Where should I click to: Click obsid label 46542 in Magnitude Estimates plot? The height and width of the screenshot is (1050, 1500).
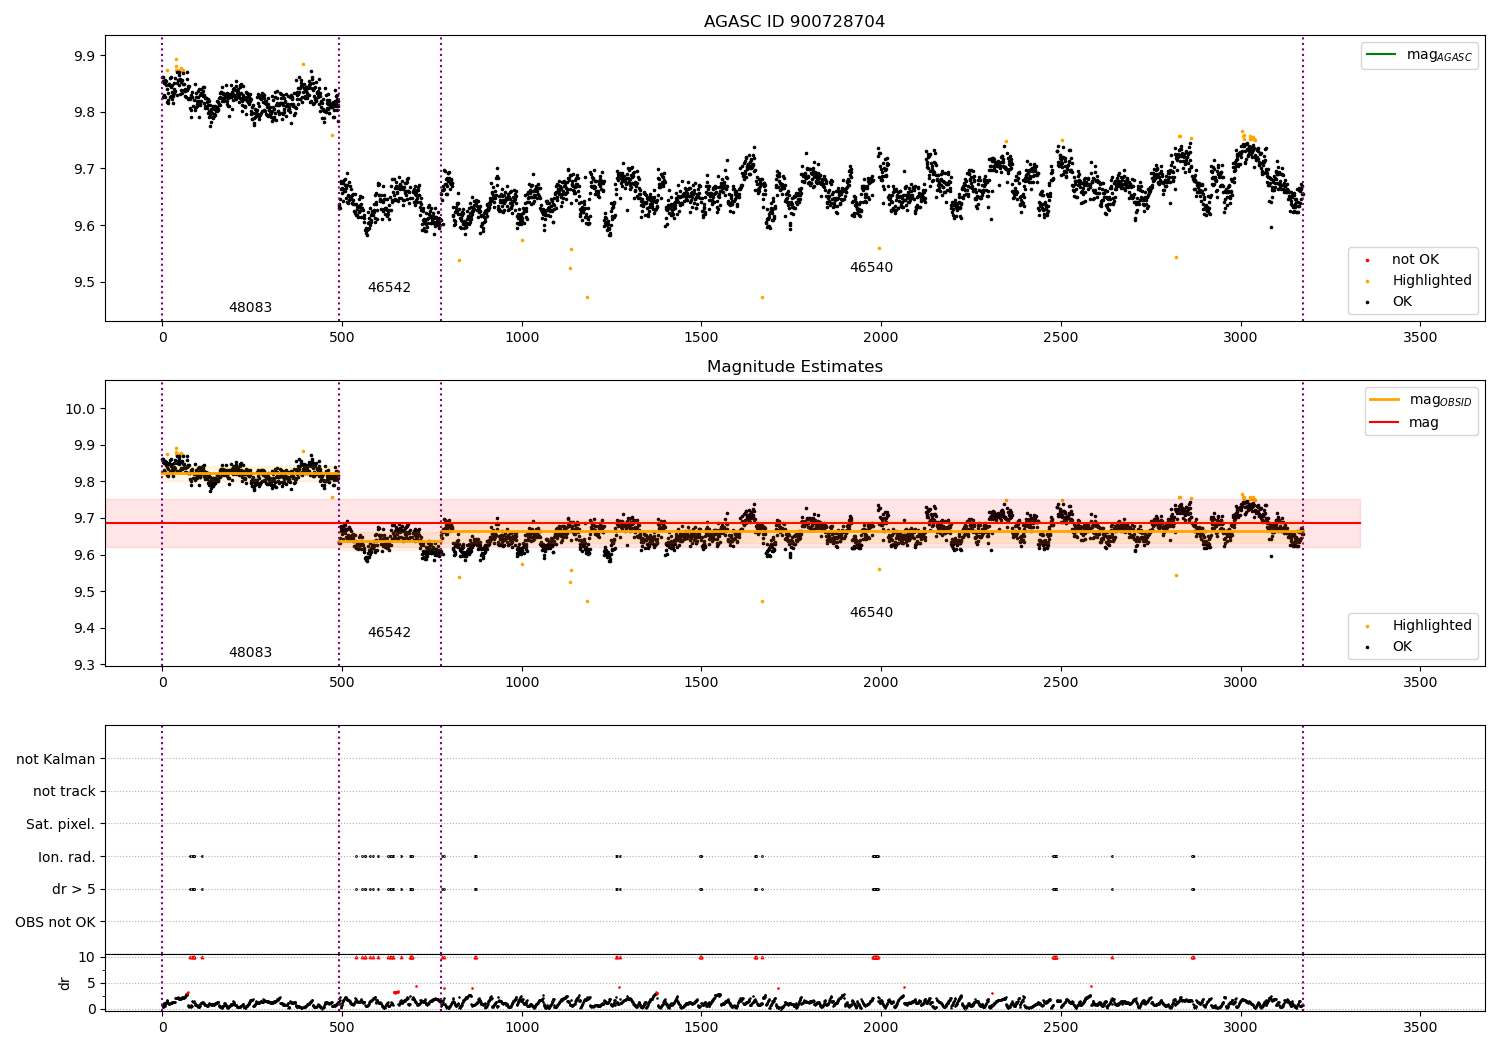tap(389, 633)
